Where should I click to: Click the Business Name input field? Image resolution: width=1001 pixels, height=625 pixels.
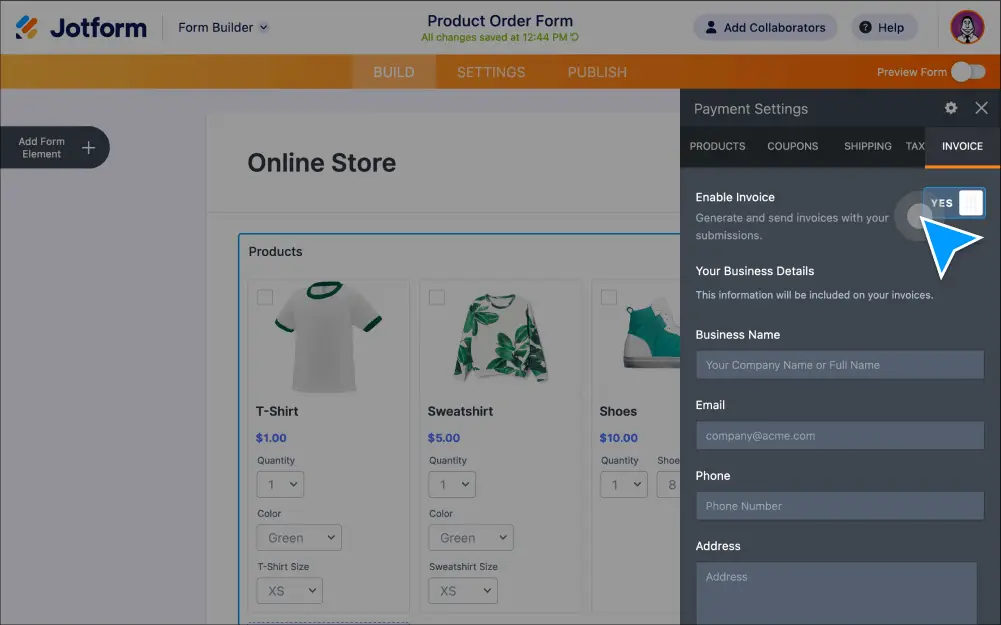(840, 365)
